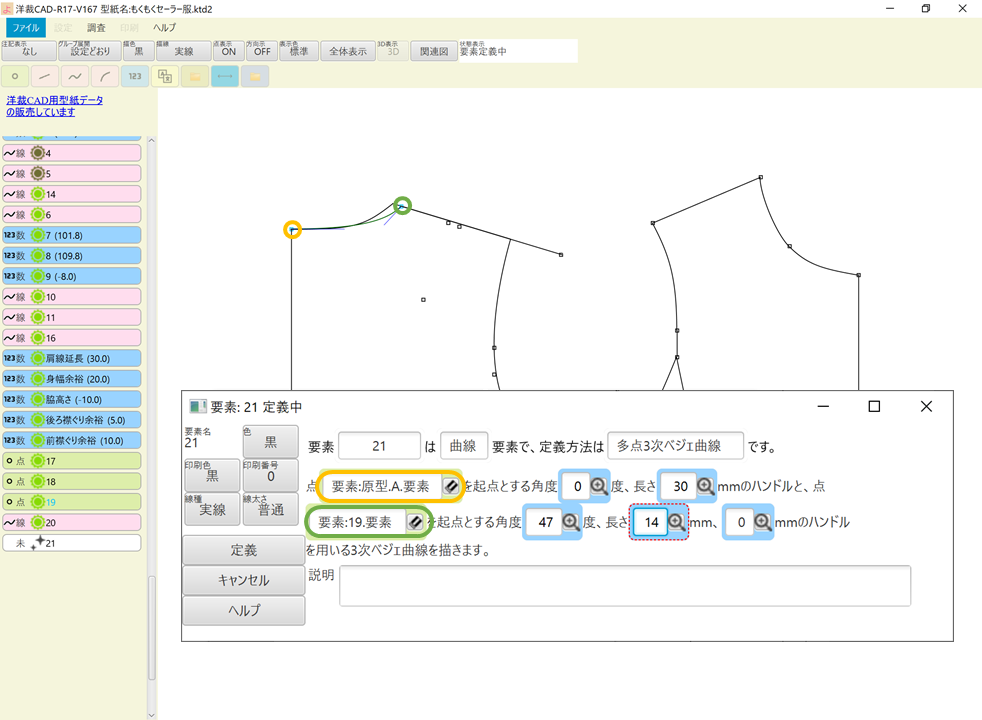
Task: Select the point creation tool in the toolbar
Action: [x=15, y=76]
